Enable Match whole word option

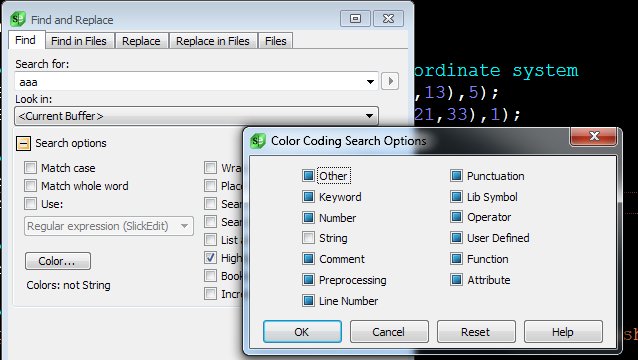pyautogui.click(x=30, y=186)
